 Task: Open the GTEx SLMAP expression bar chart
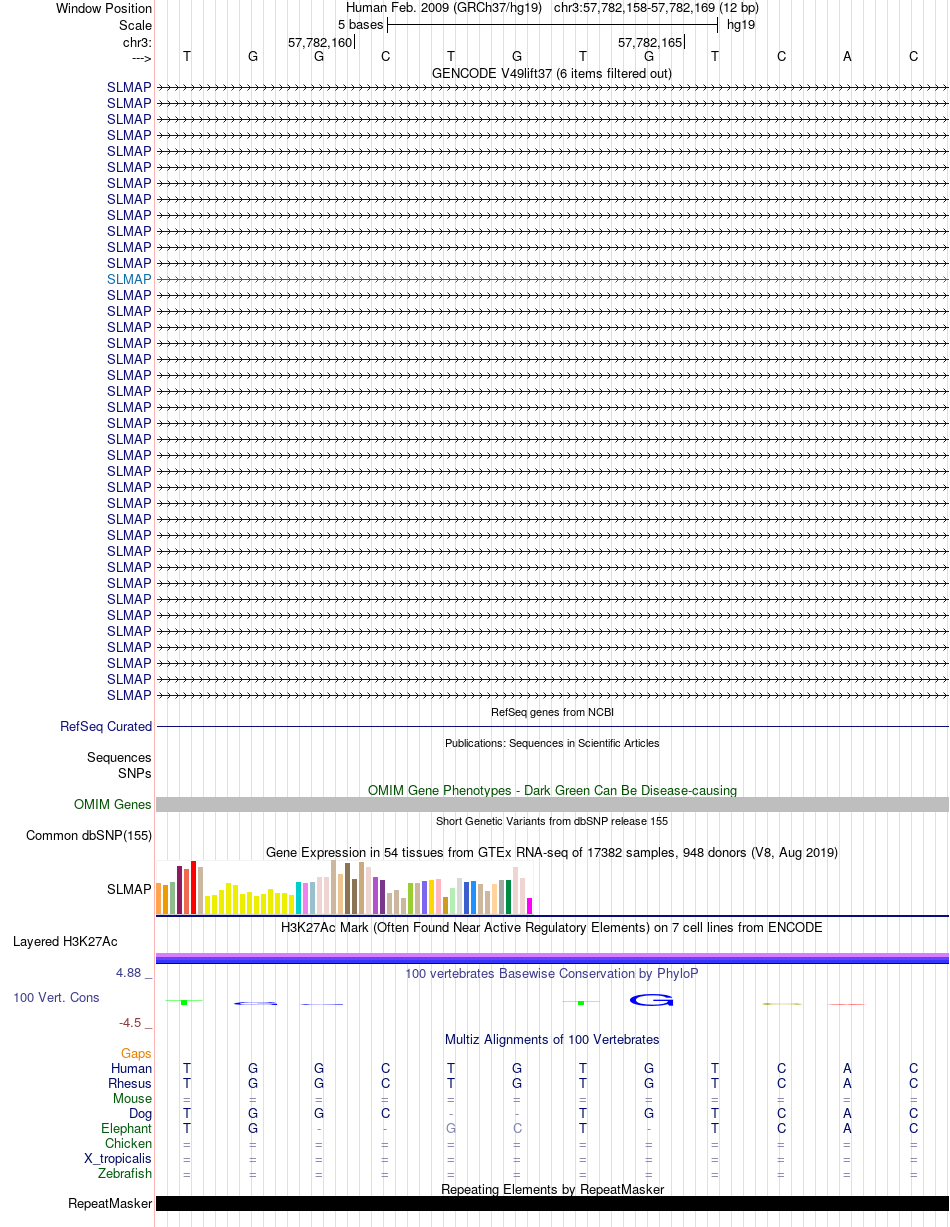tap(344, 888)
